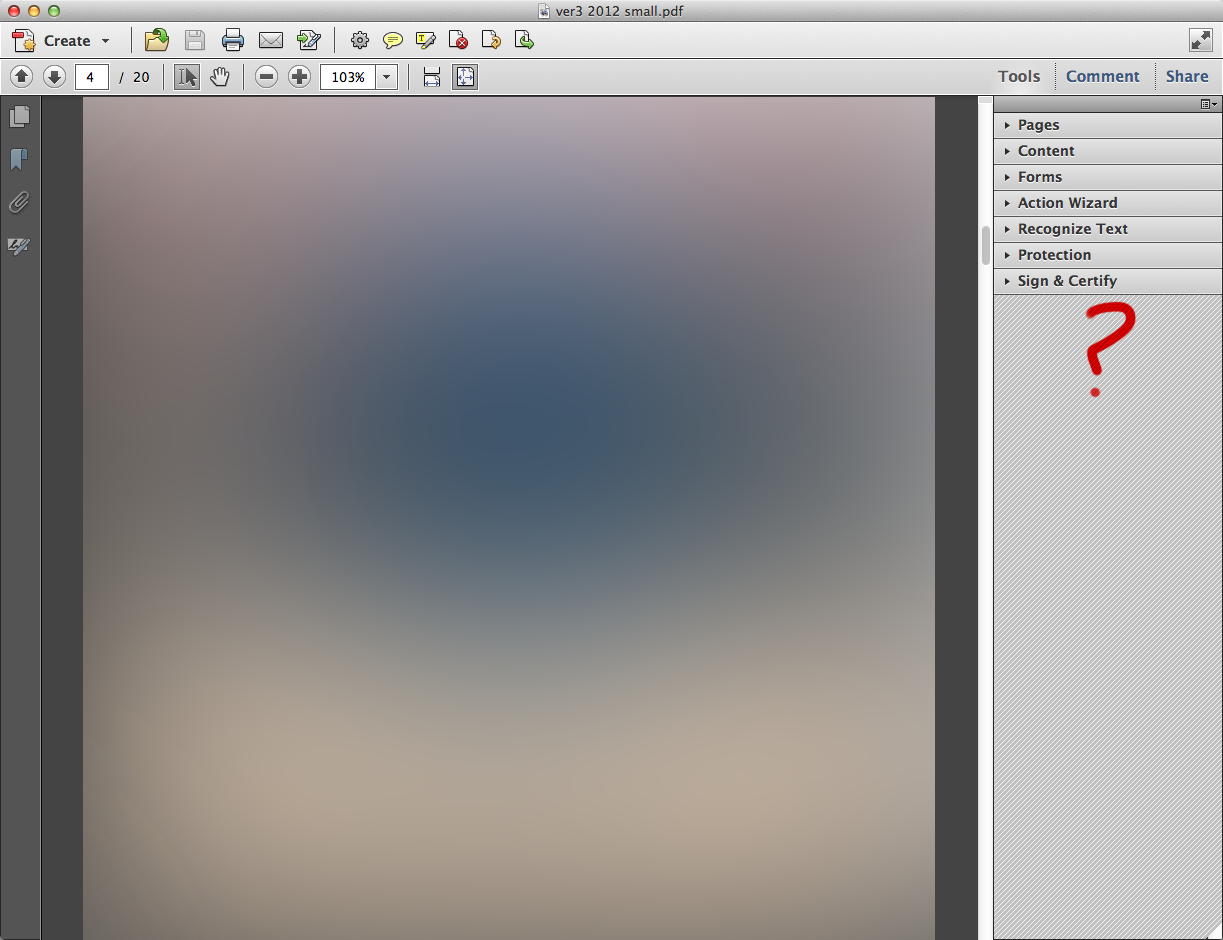Click the extract page icon with green arrow
Viewport: 1223px width, 940px height.
[x=524, y=40]
